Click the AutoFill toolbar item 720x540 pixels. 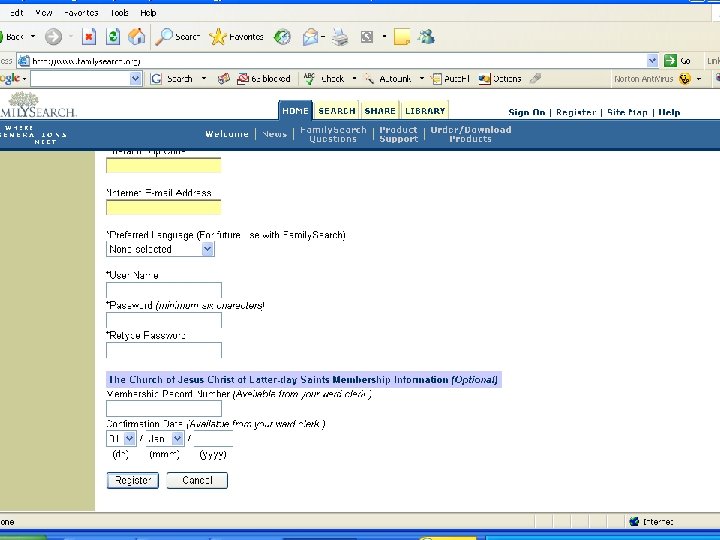pyautogui.click(x=450, y=79)
